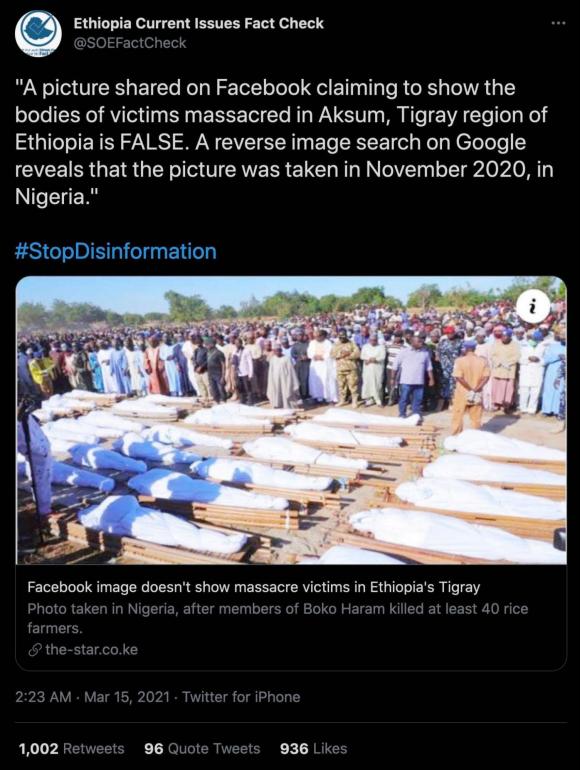Click the Twitter for iPhone source label
Viewport: 580px width, 770px height.
(241, 697)
